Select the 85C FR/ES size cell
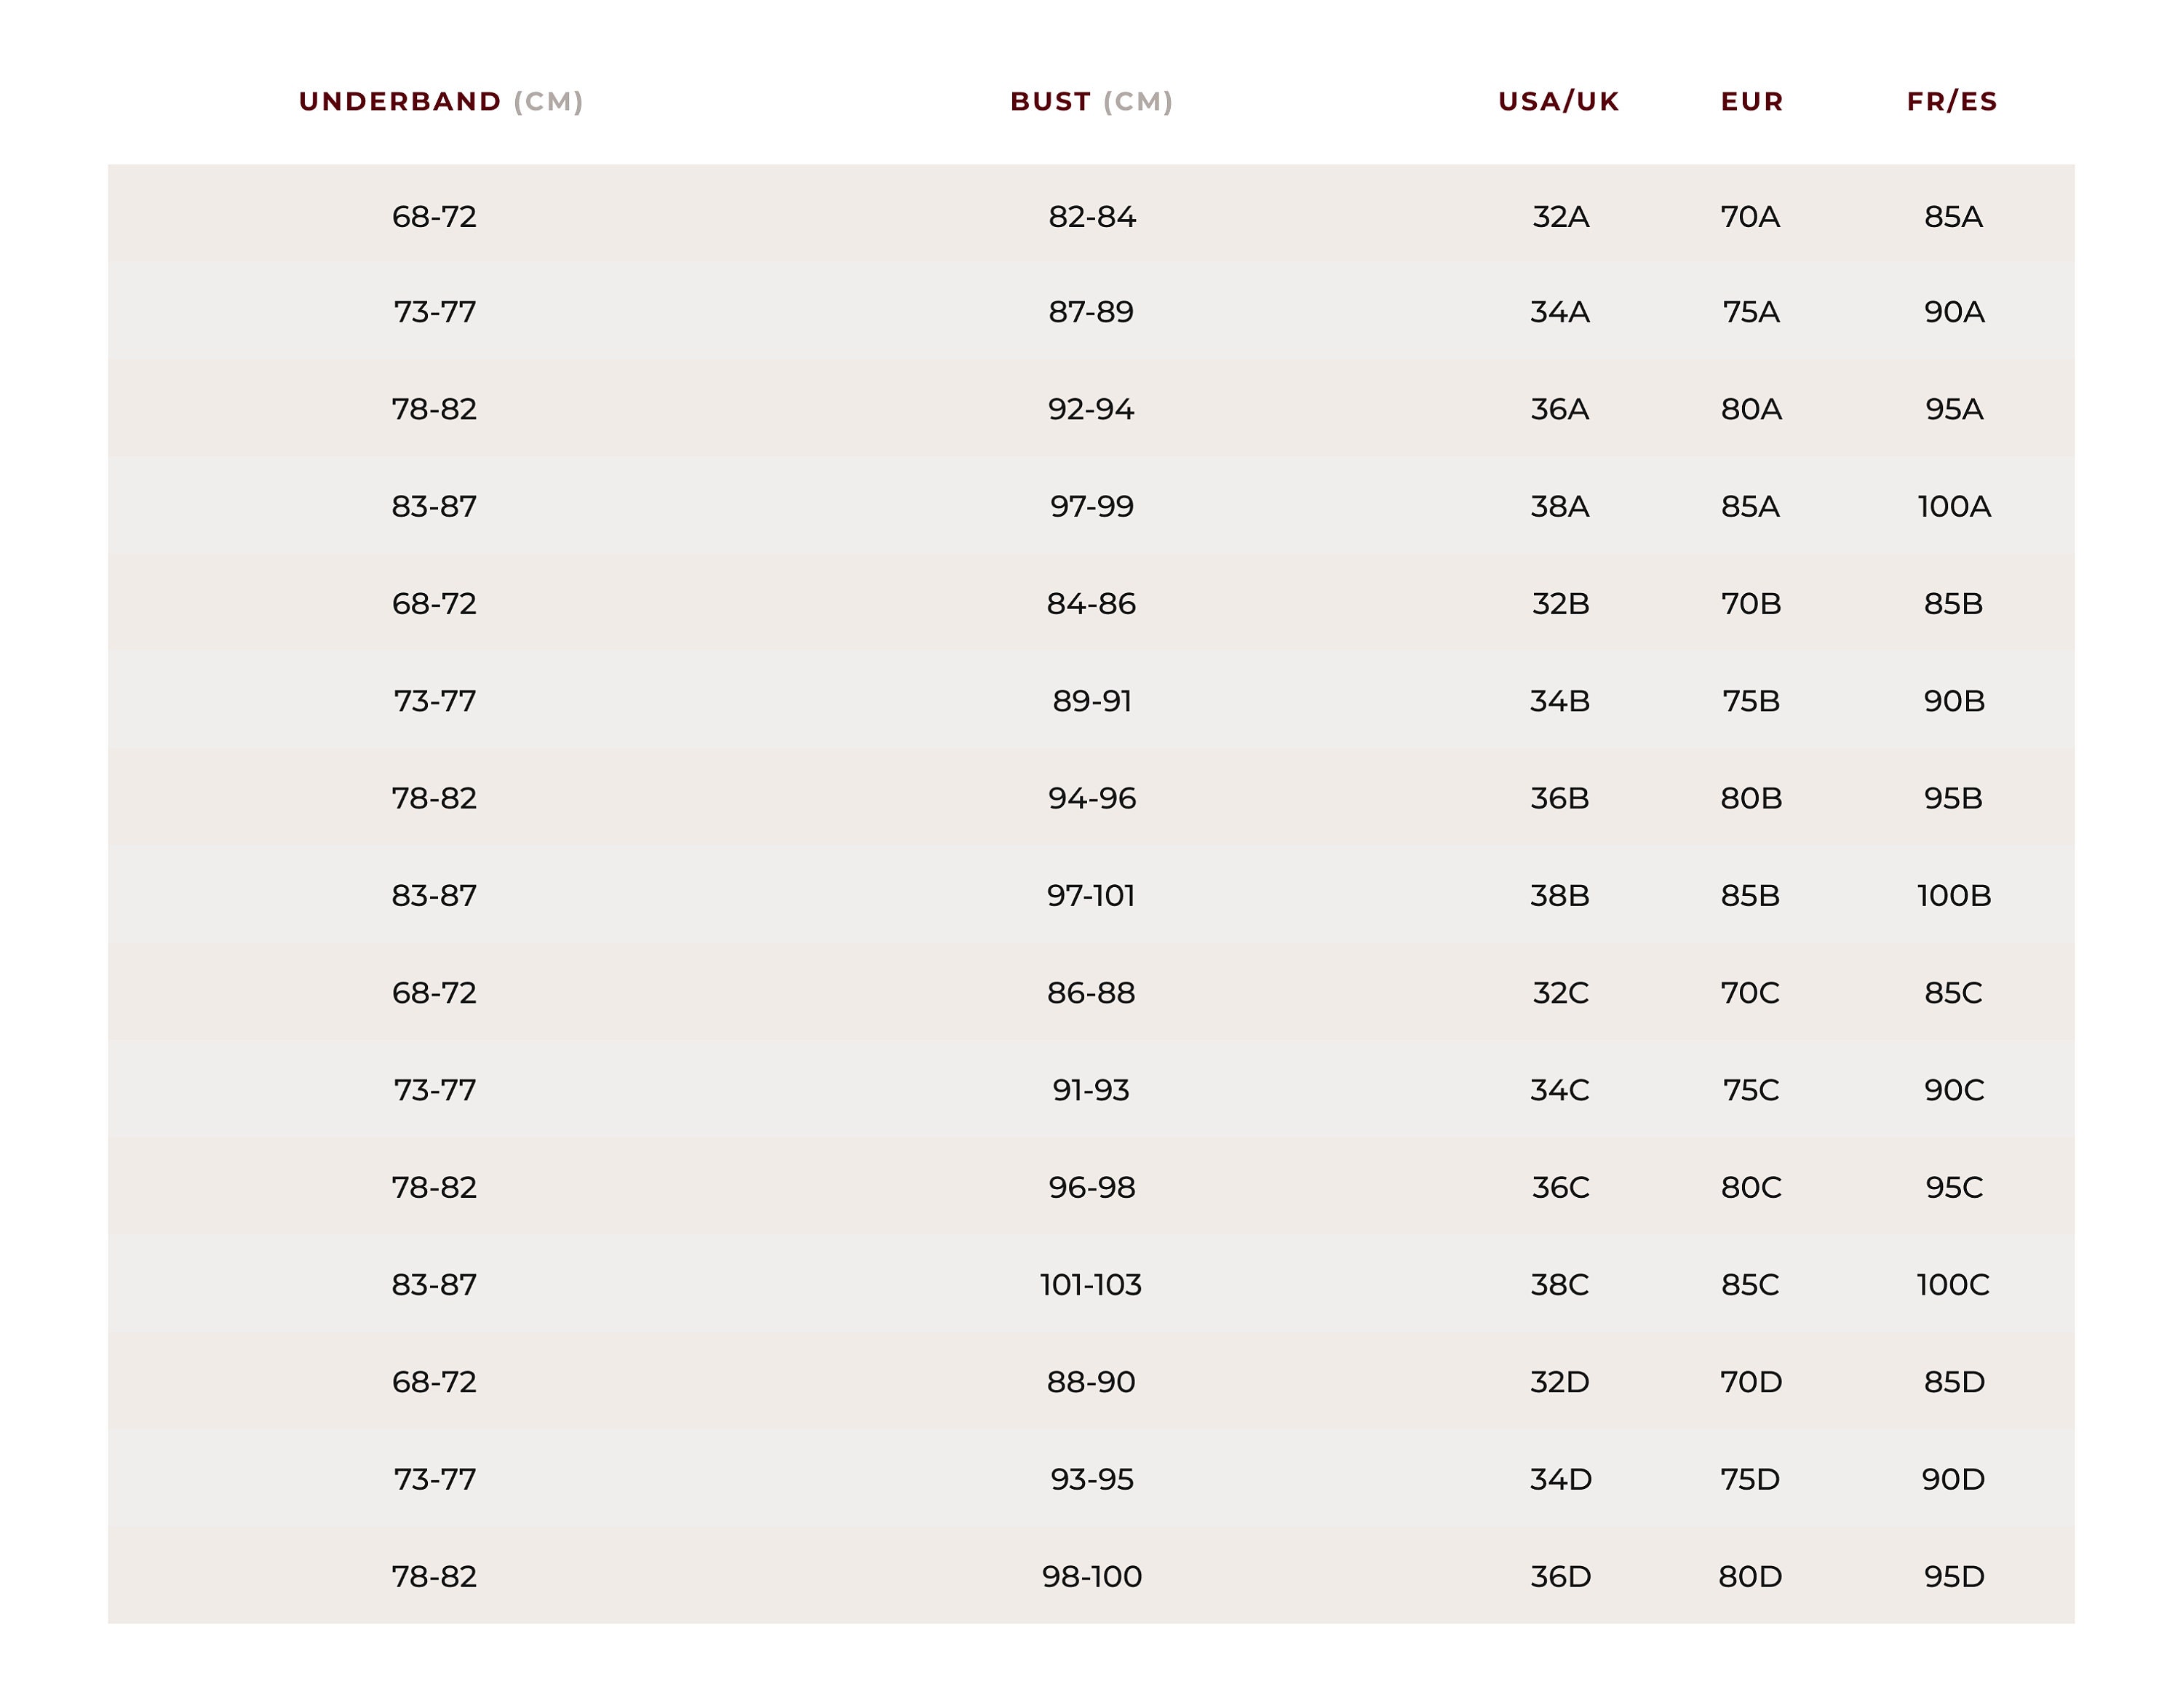This screenshot has width=2183, height=1708. pyautogui.click(x=1953, y=993)
